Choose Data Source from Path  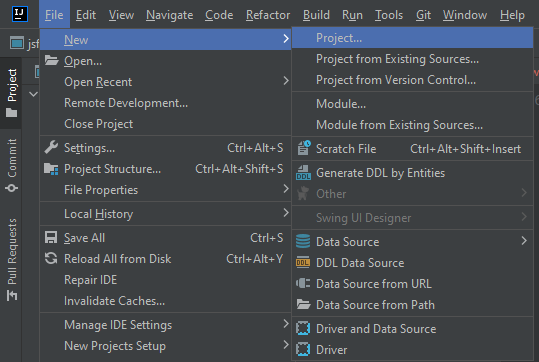click(412, 305)
